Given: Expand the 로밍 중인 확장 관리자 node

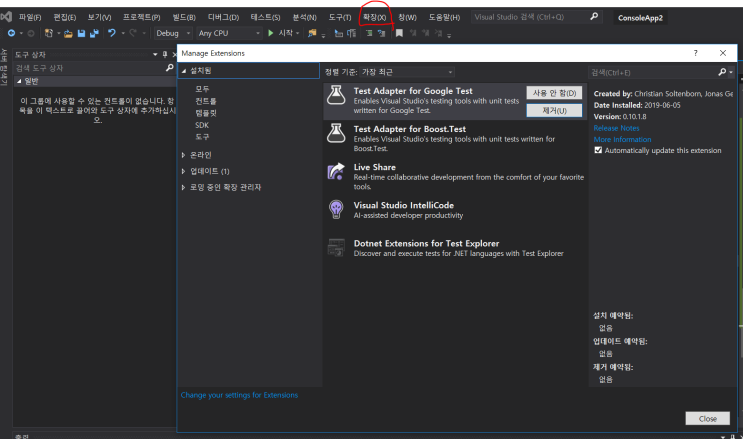Looking at the screenshot, I should click(183, 187).
